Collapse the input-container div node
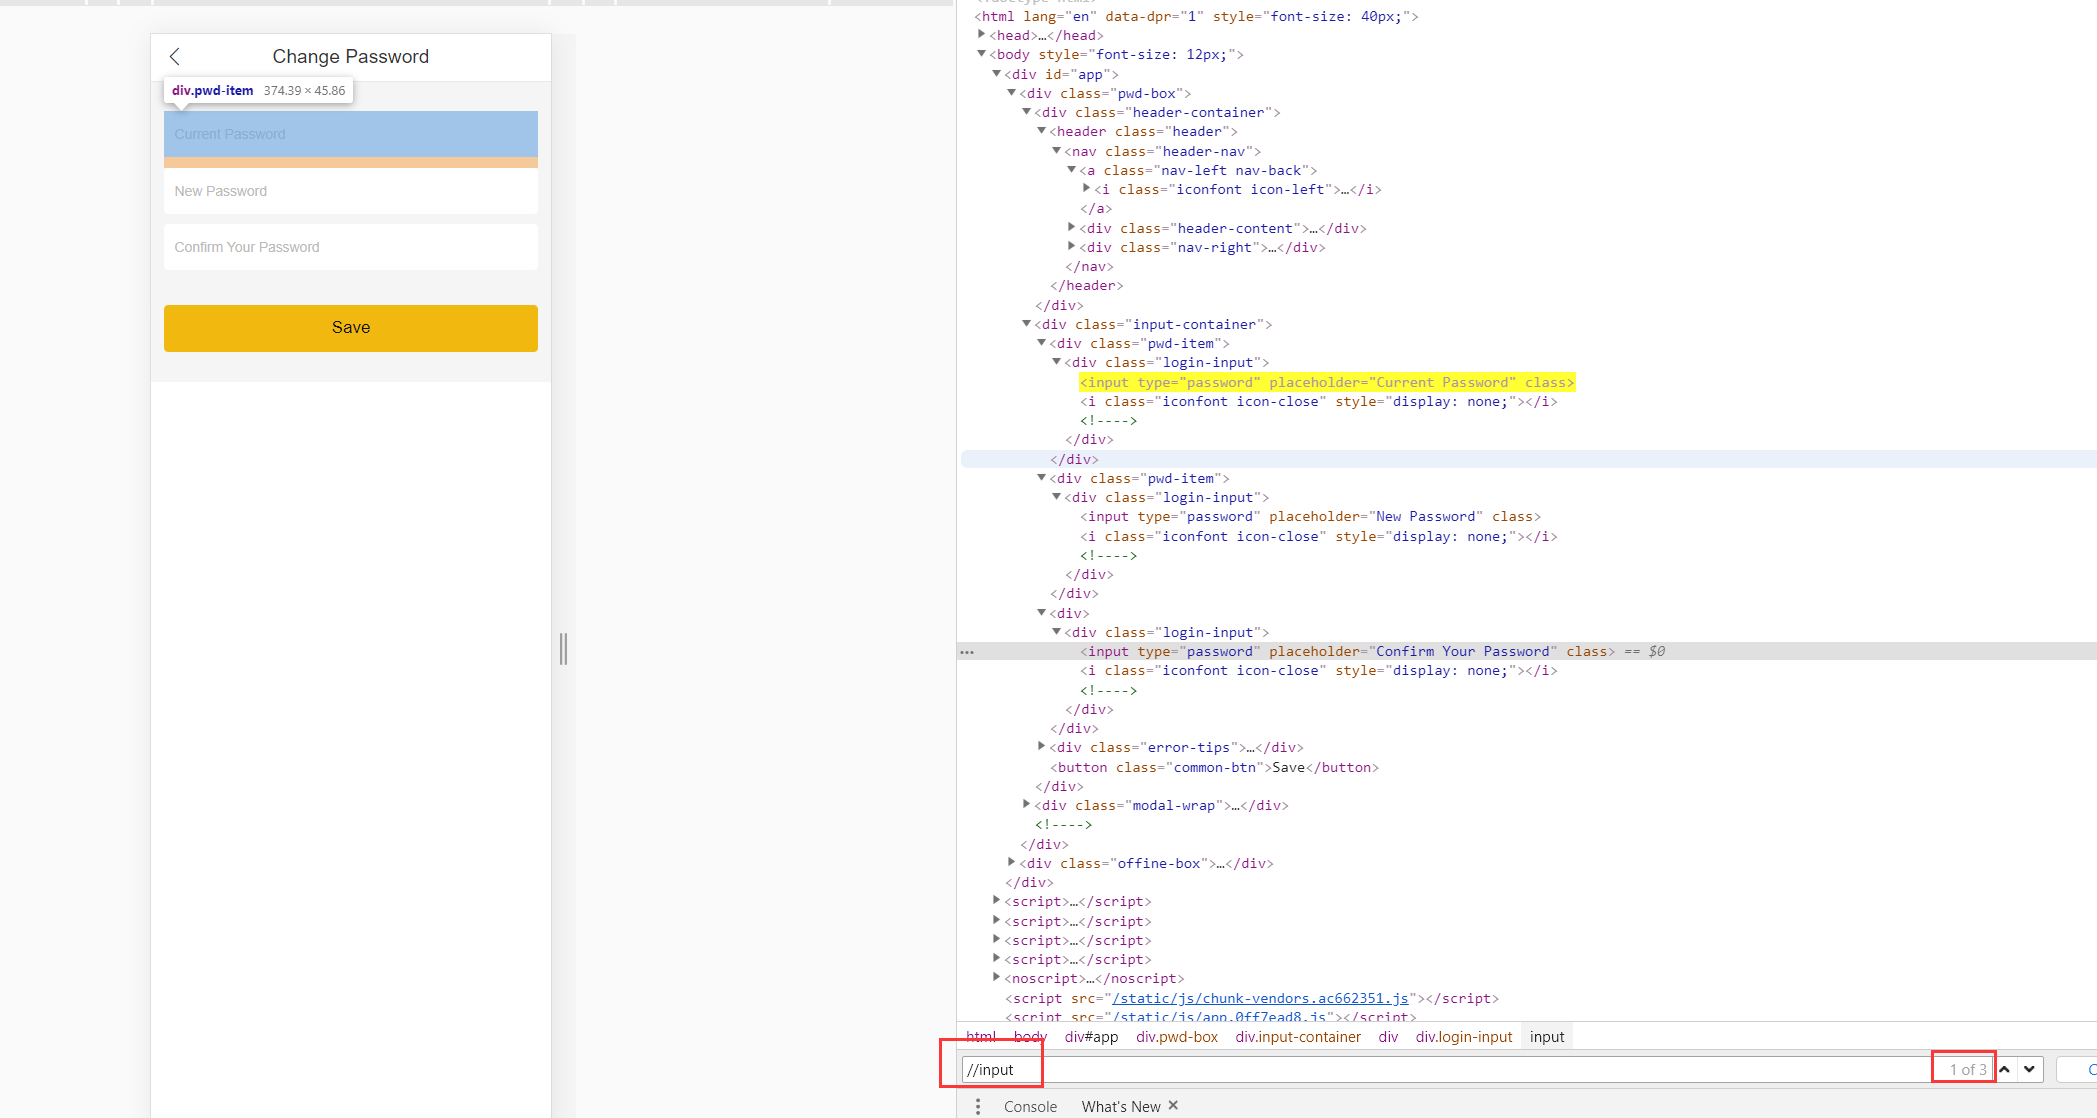The width and height of the screenshot is (2097, 1118). tap(1027, 324)
